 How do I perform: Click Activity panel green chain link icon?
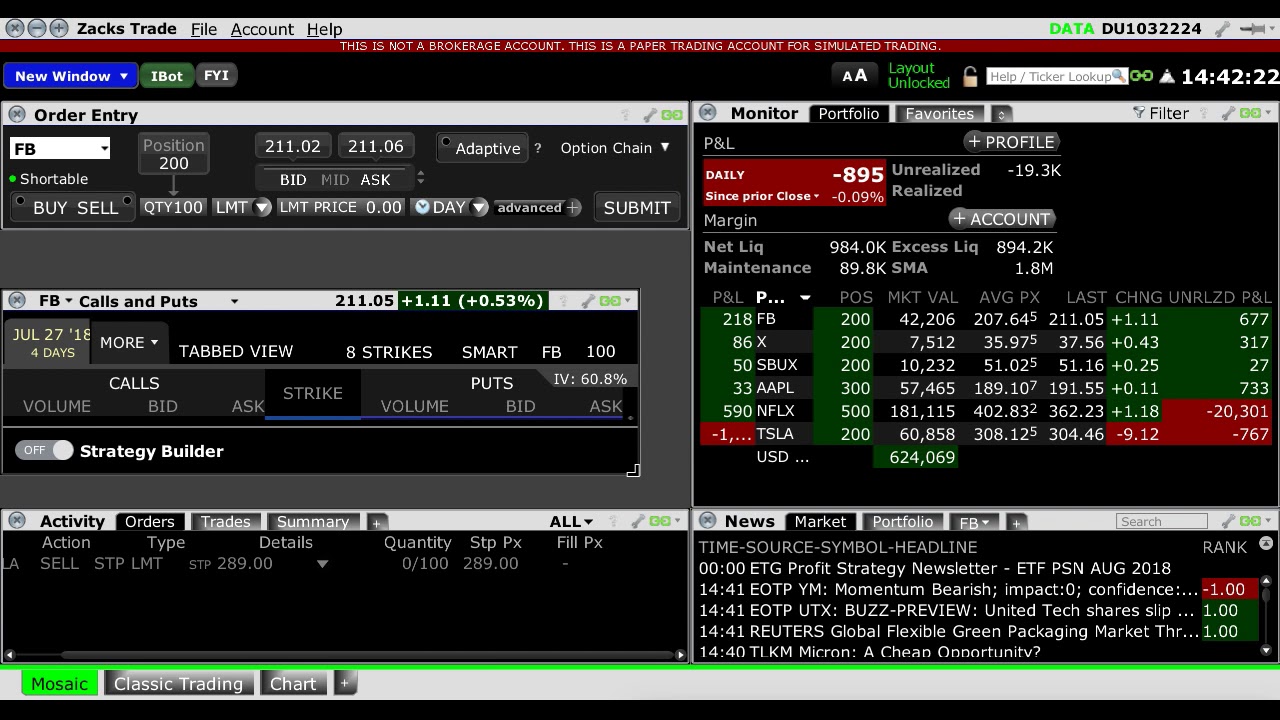[658, 521]
